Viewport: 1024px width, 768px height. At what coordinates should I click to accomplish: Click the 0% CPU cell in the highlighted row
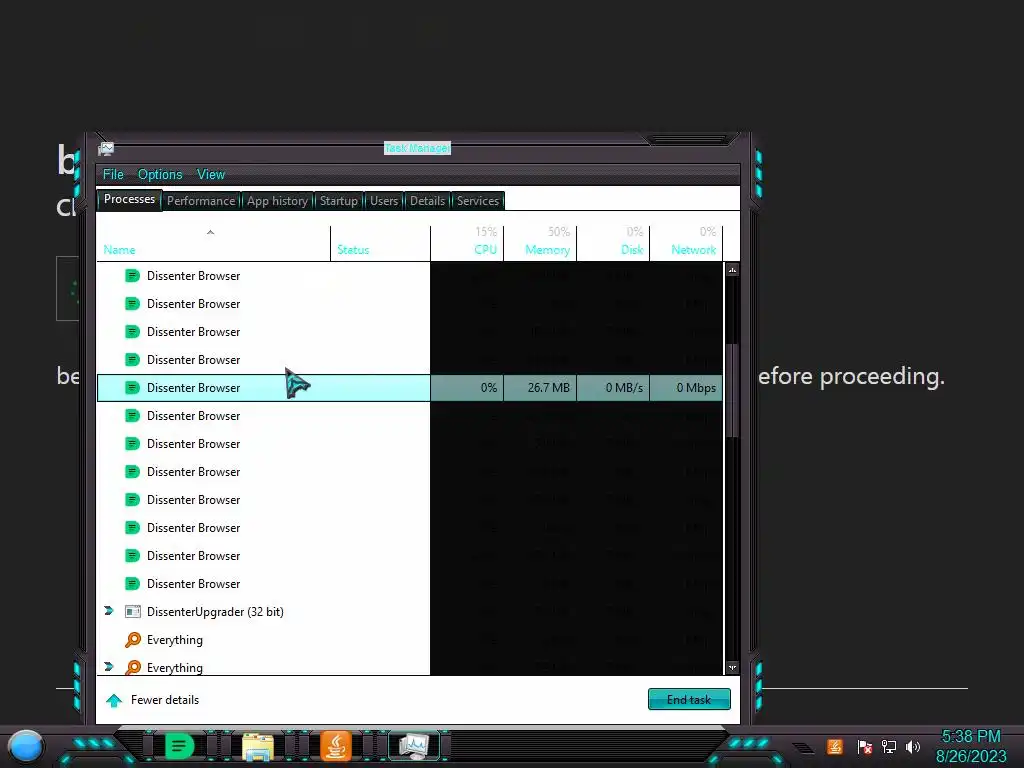(x=467, y=388)
